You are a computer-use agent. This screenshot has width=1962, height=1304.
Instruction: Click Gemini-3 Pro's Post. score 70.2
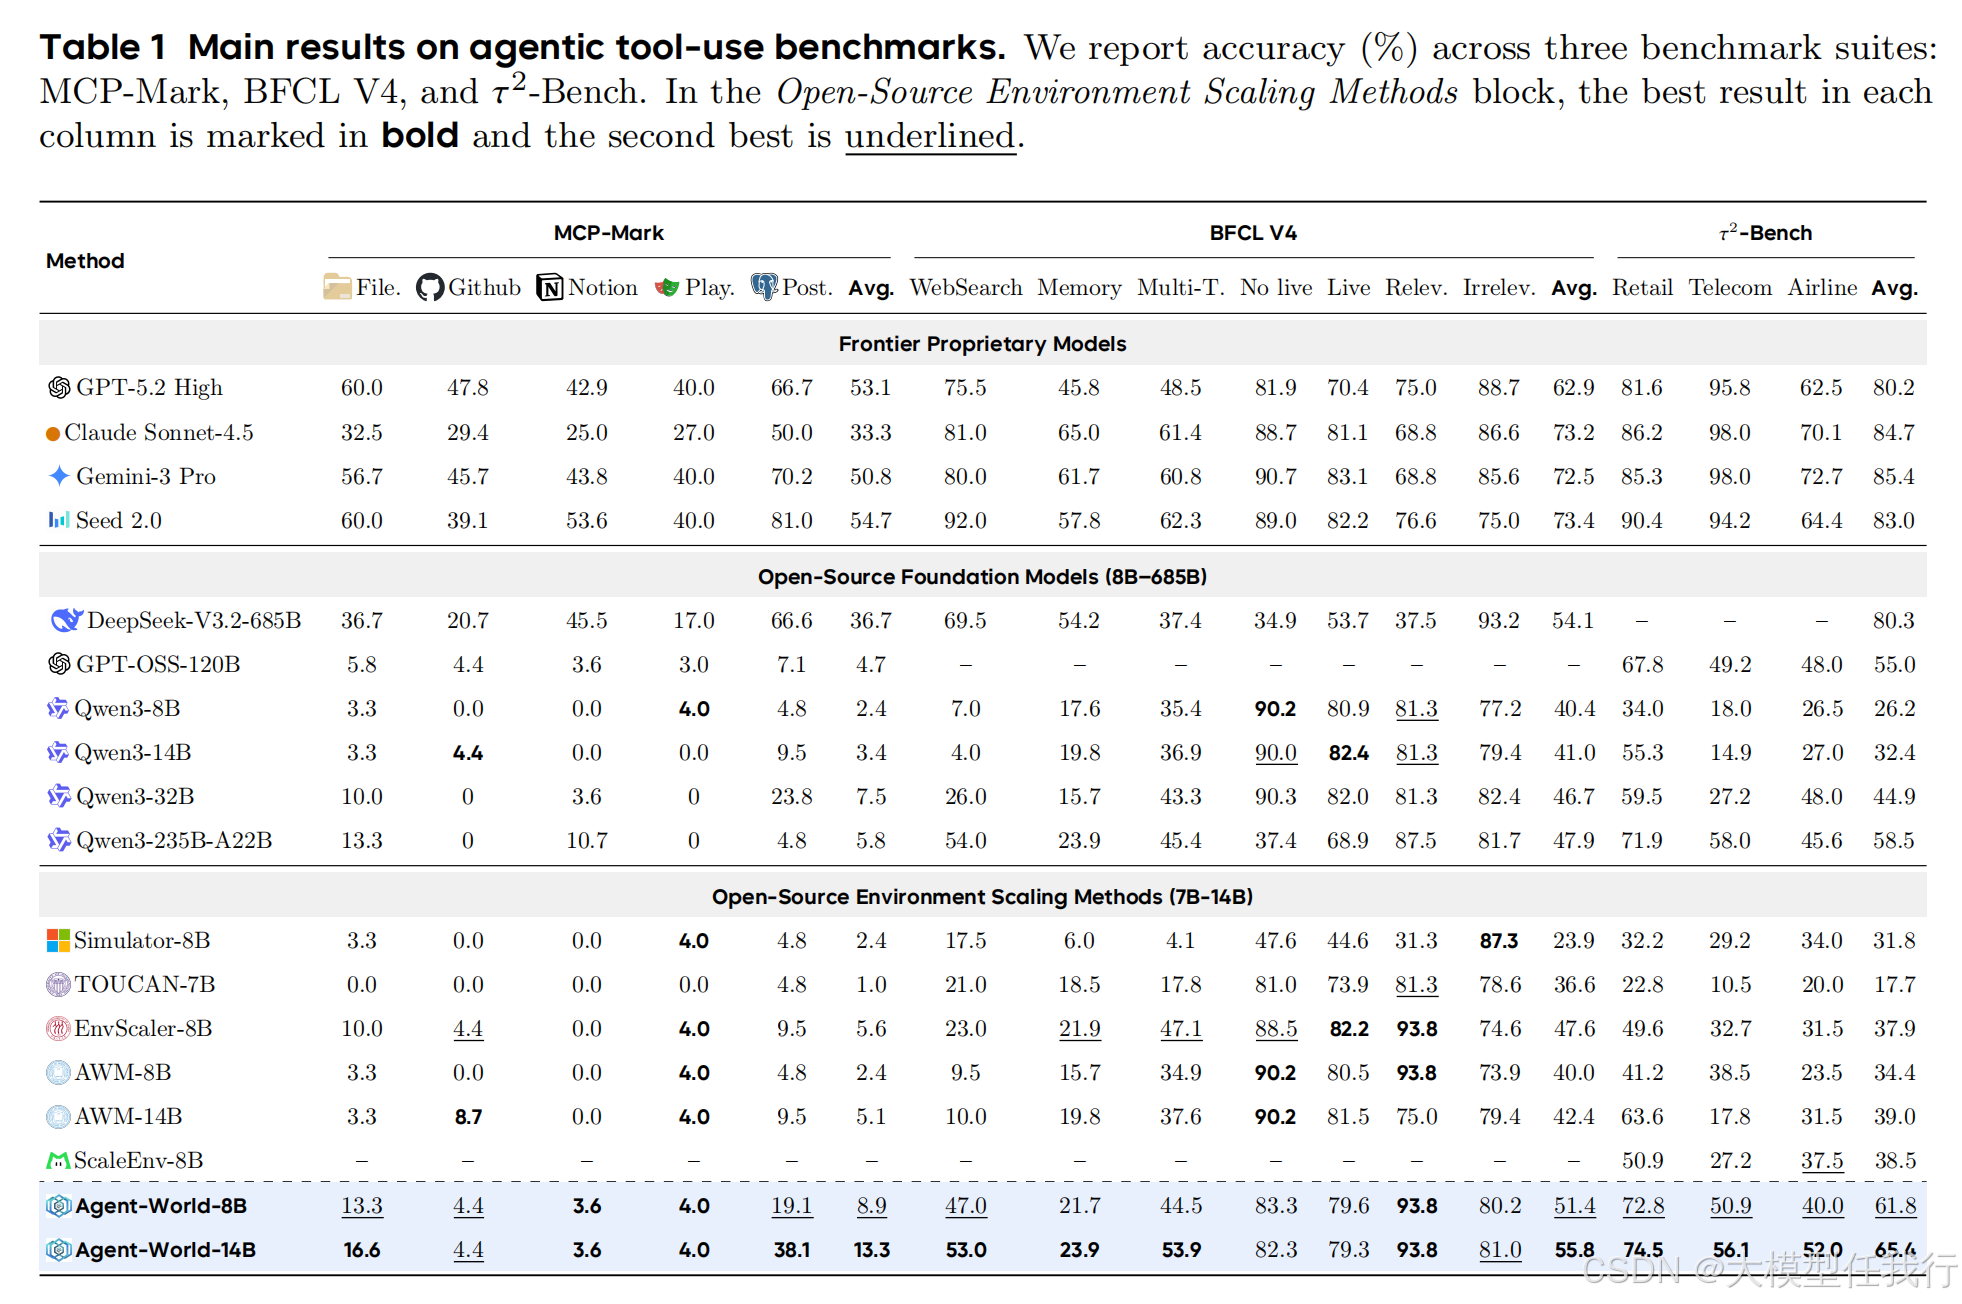[x=791, y=477]
